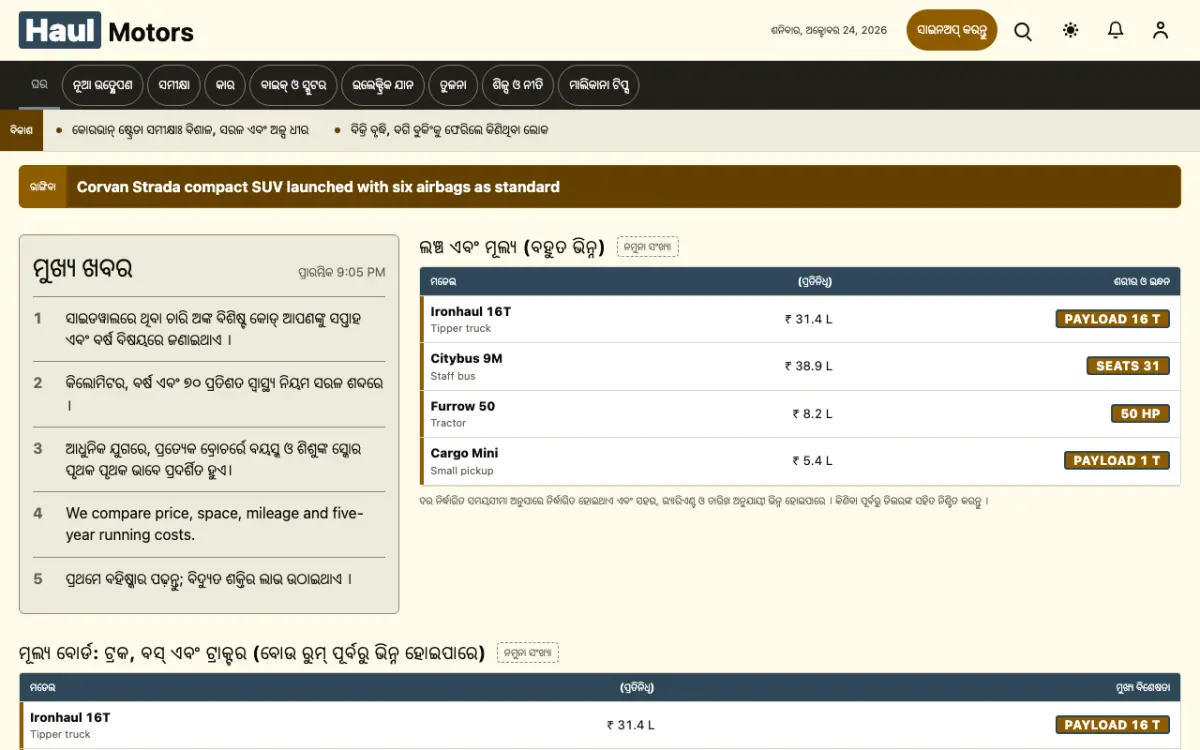The image size is (1200, 750).
Task: Open the notifications bell
Action: [1116, 30]
